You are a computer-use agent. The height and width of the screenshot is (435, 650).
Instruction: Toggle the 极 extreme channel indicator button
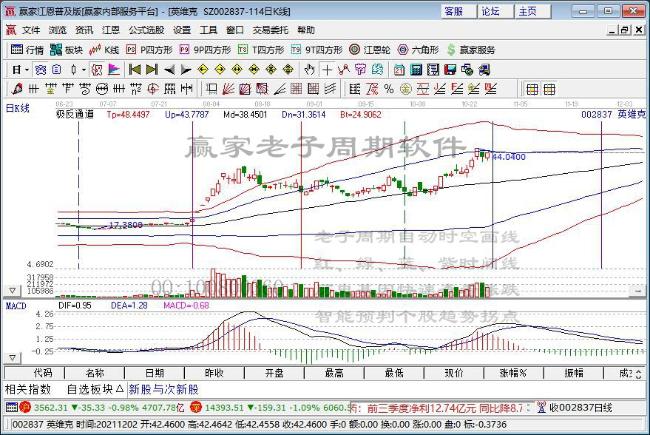coord(97,70)
